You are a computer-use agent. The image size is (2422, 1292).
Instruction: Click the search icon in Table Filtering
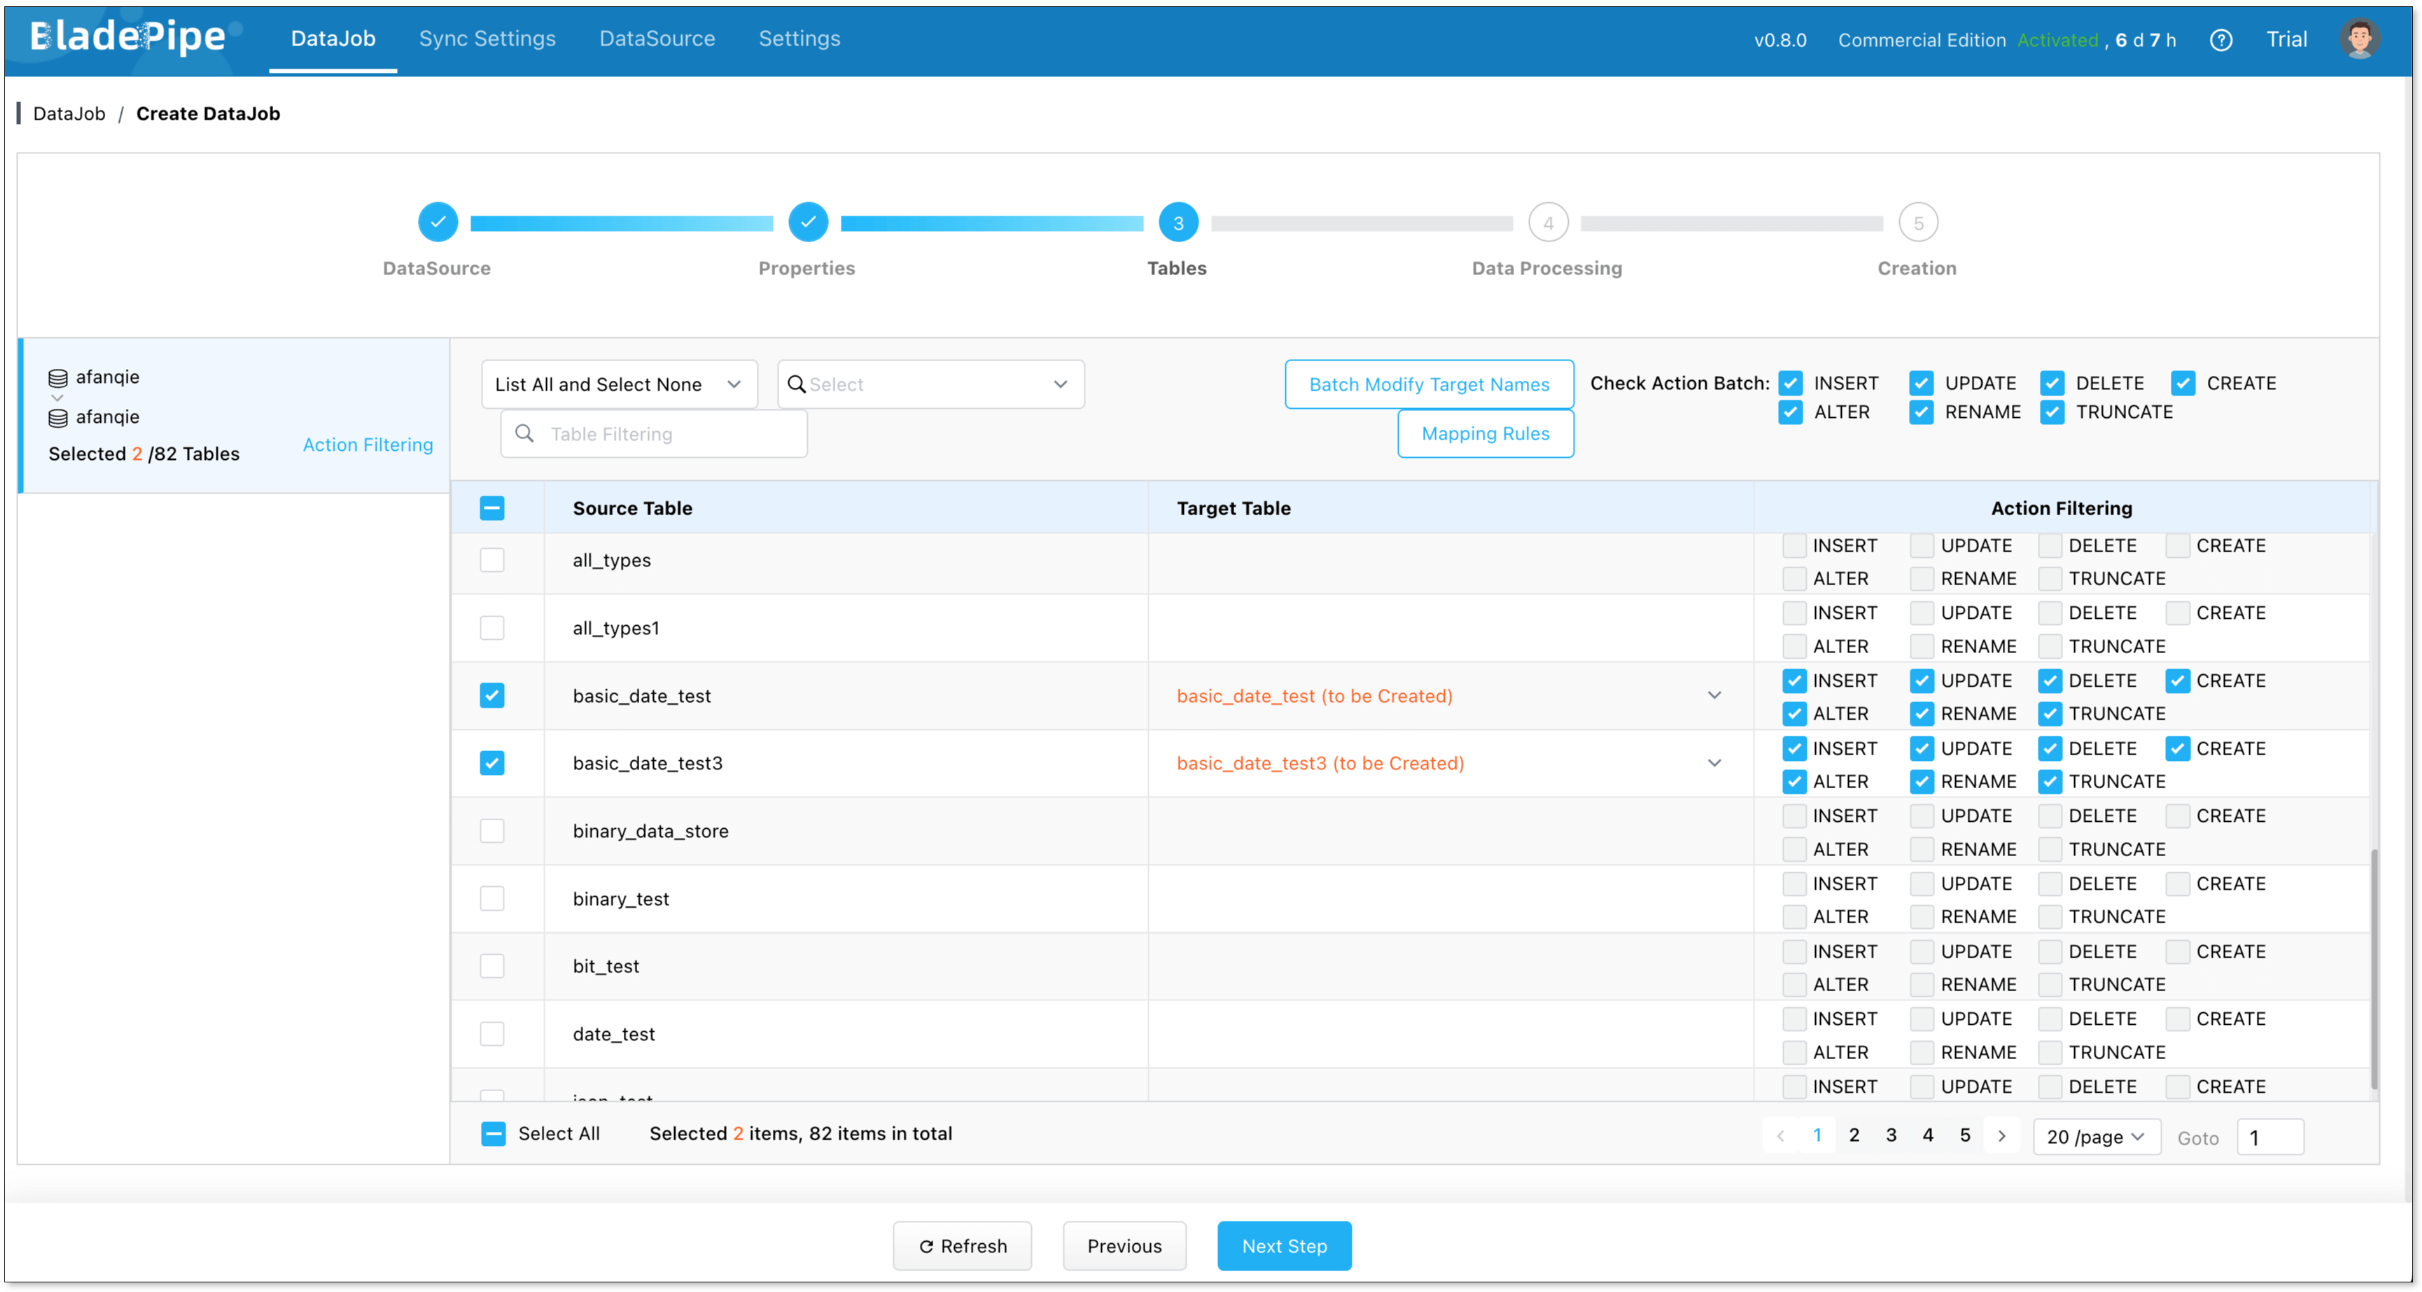click(524, 433)
